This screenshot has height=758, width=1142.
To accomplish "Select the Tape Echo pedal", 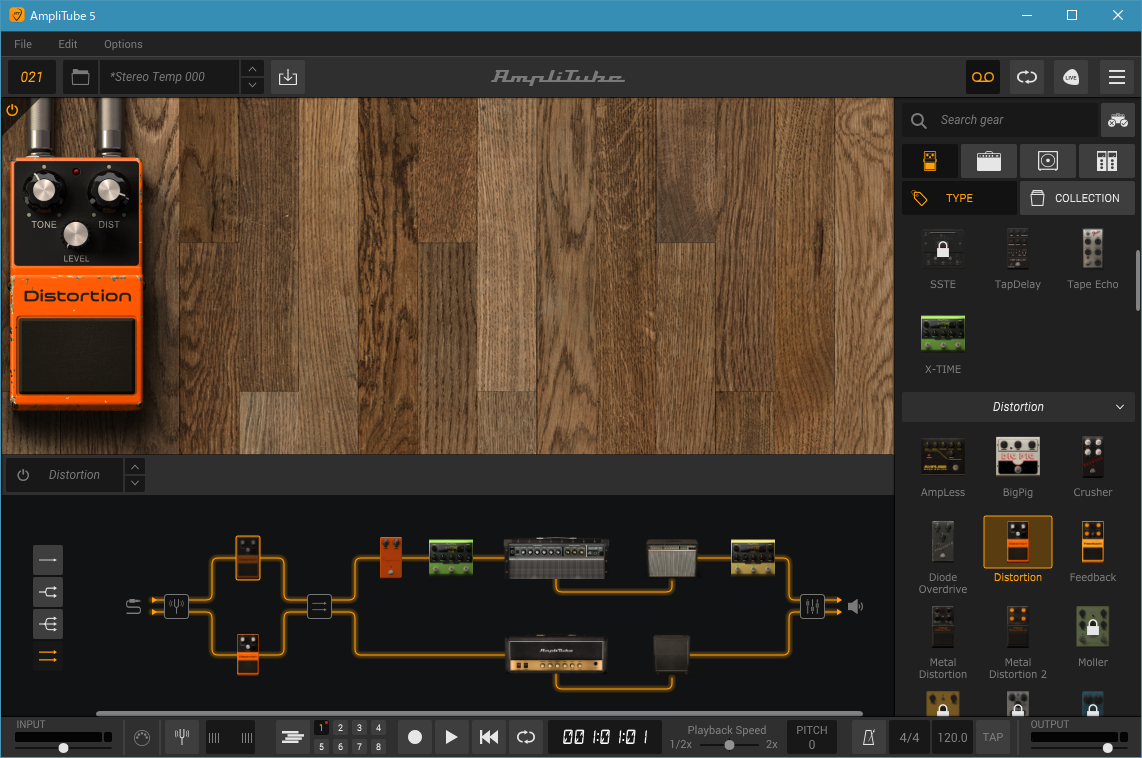I will tap(1092, 259).
